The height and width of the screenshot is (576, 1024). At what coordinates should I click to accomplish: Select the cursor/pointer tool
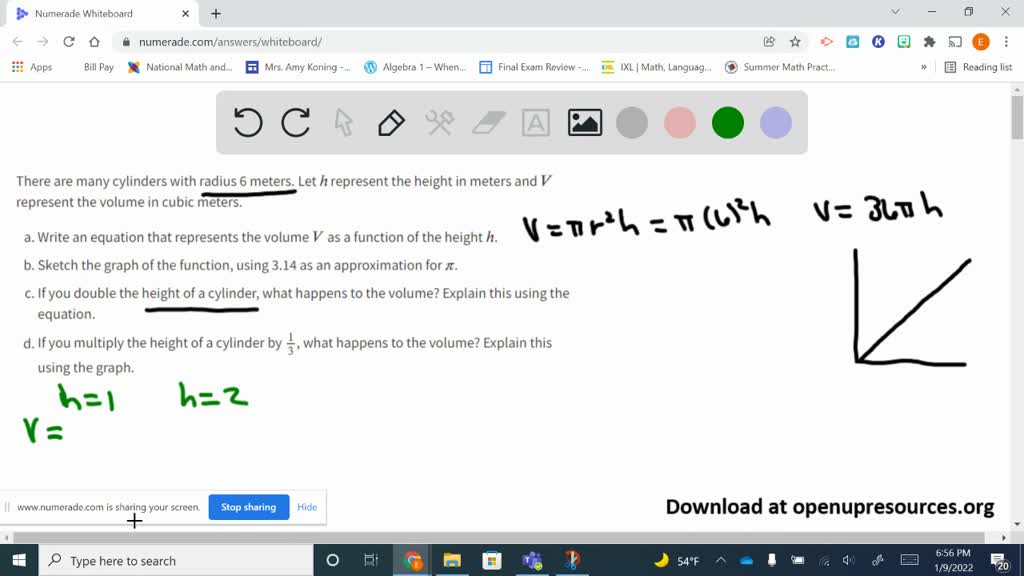pyautogui.click(x=342, y=122)
